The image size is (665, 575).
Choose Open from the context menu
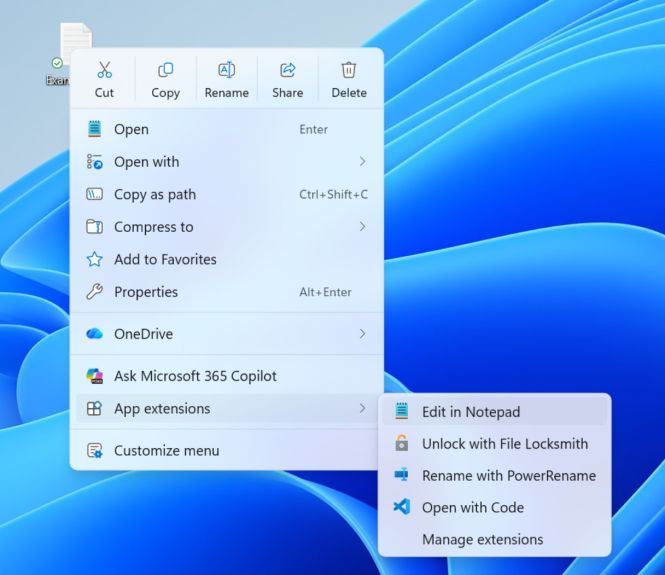click(x=227, y=129)
